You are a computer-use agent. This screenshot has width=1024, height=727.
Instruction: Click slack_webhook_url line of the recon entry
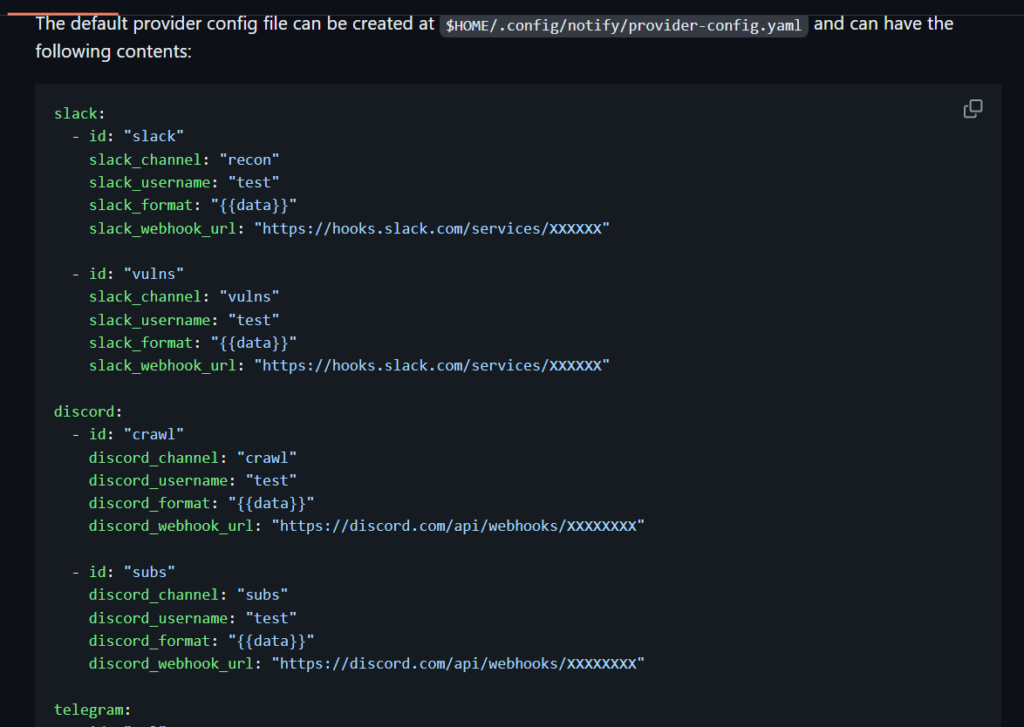pyautogui.click(x=349, y=229)
